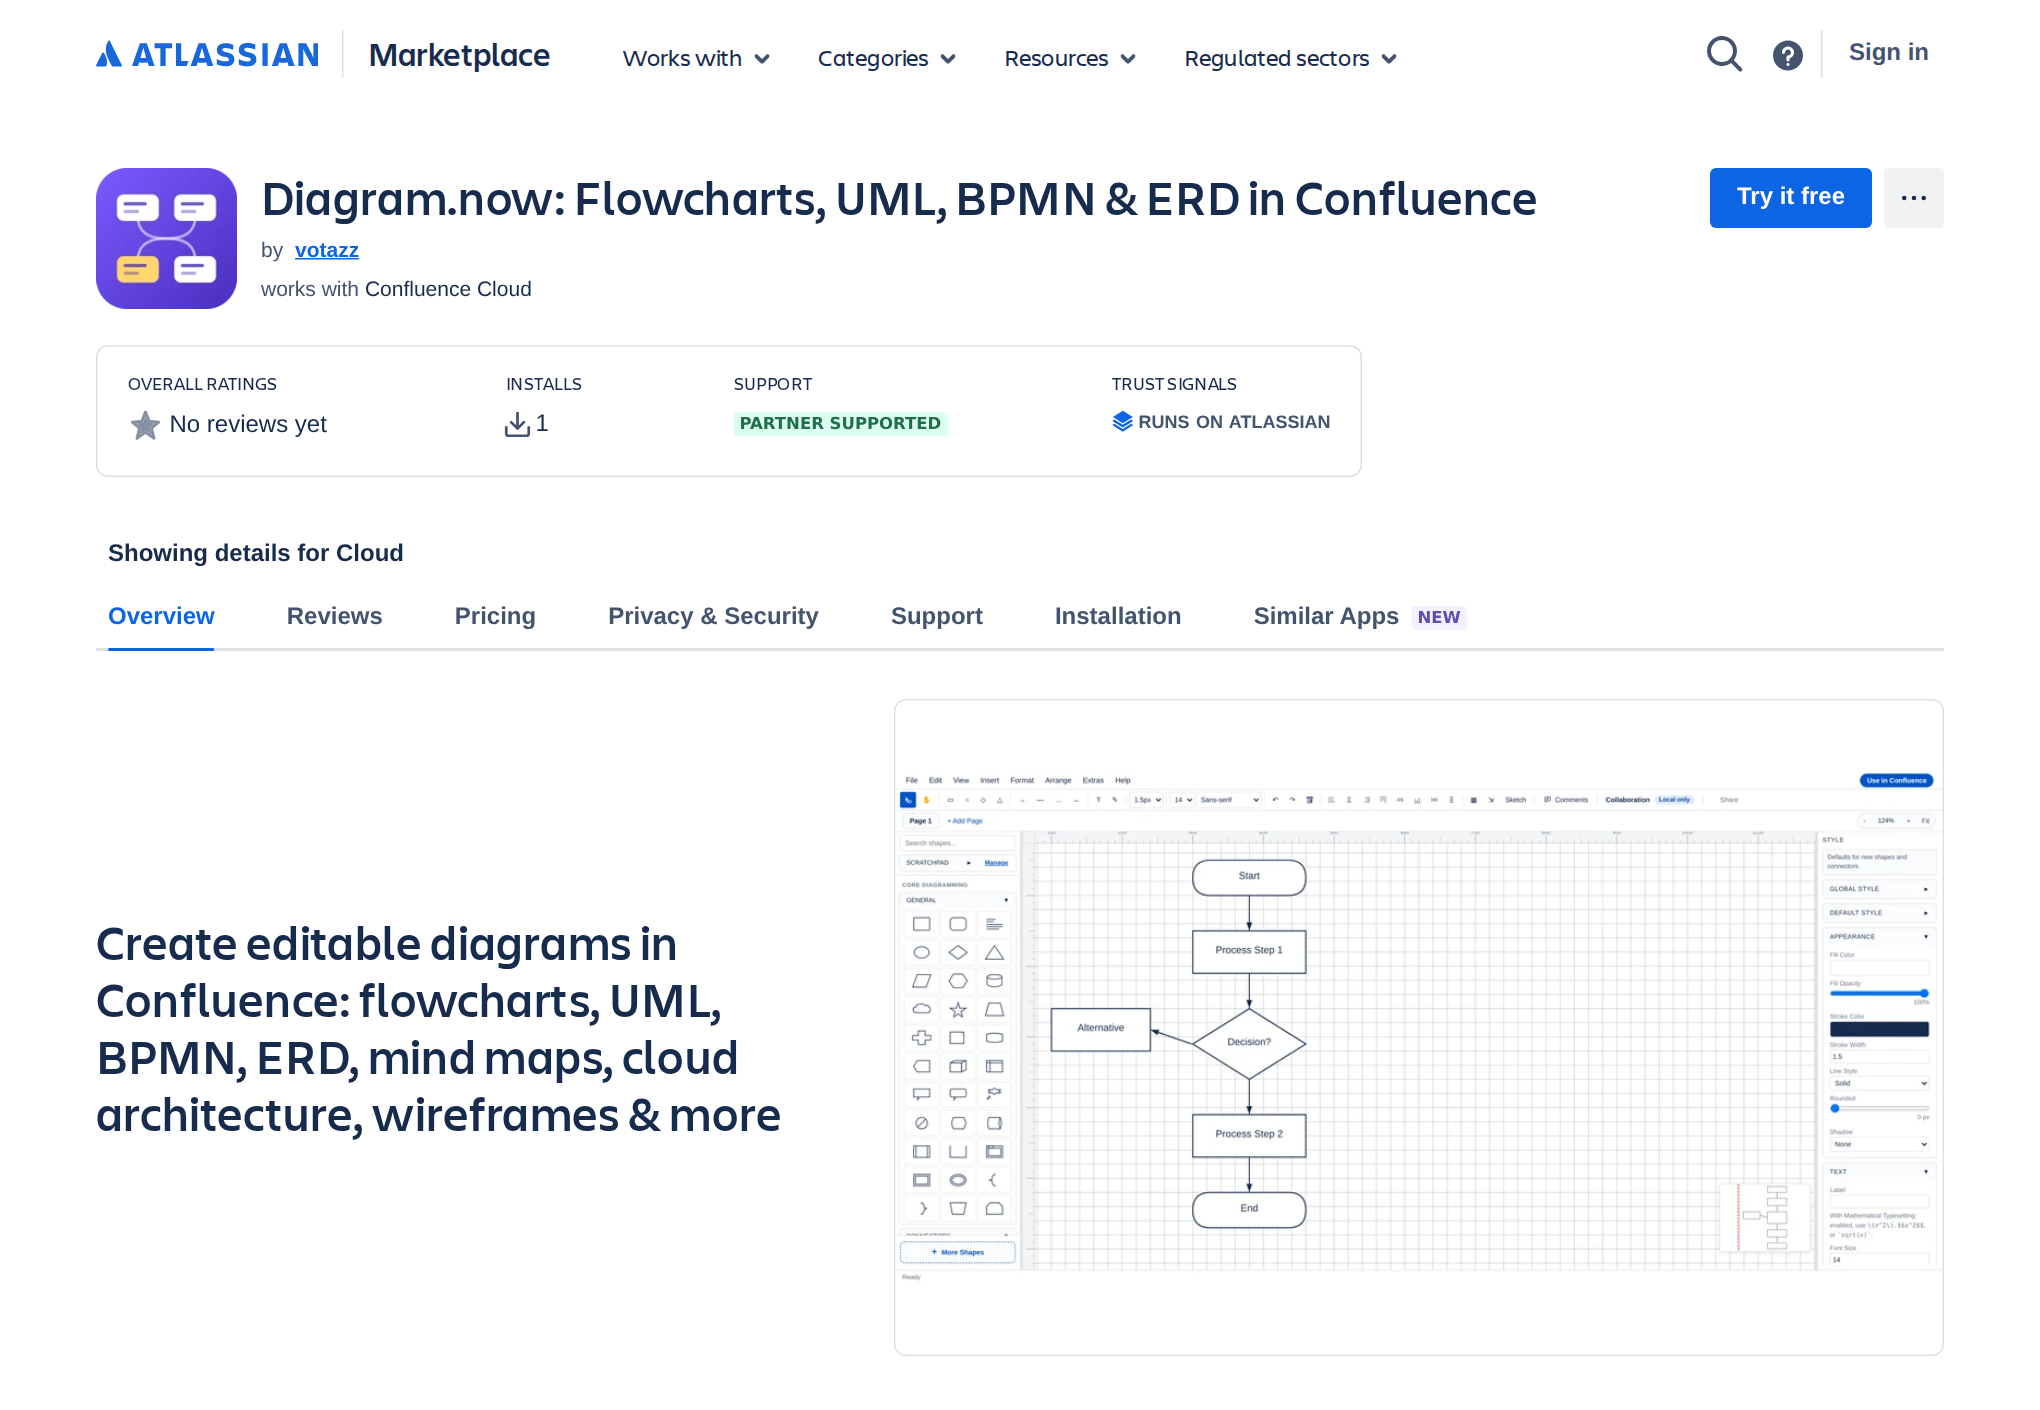The width and height of the screenshot is (2040, 1410).
Task: Click the Runs on Atlassian badge icon
Action: pyautogui.click(x=1122, y=422)
